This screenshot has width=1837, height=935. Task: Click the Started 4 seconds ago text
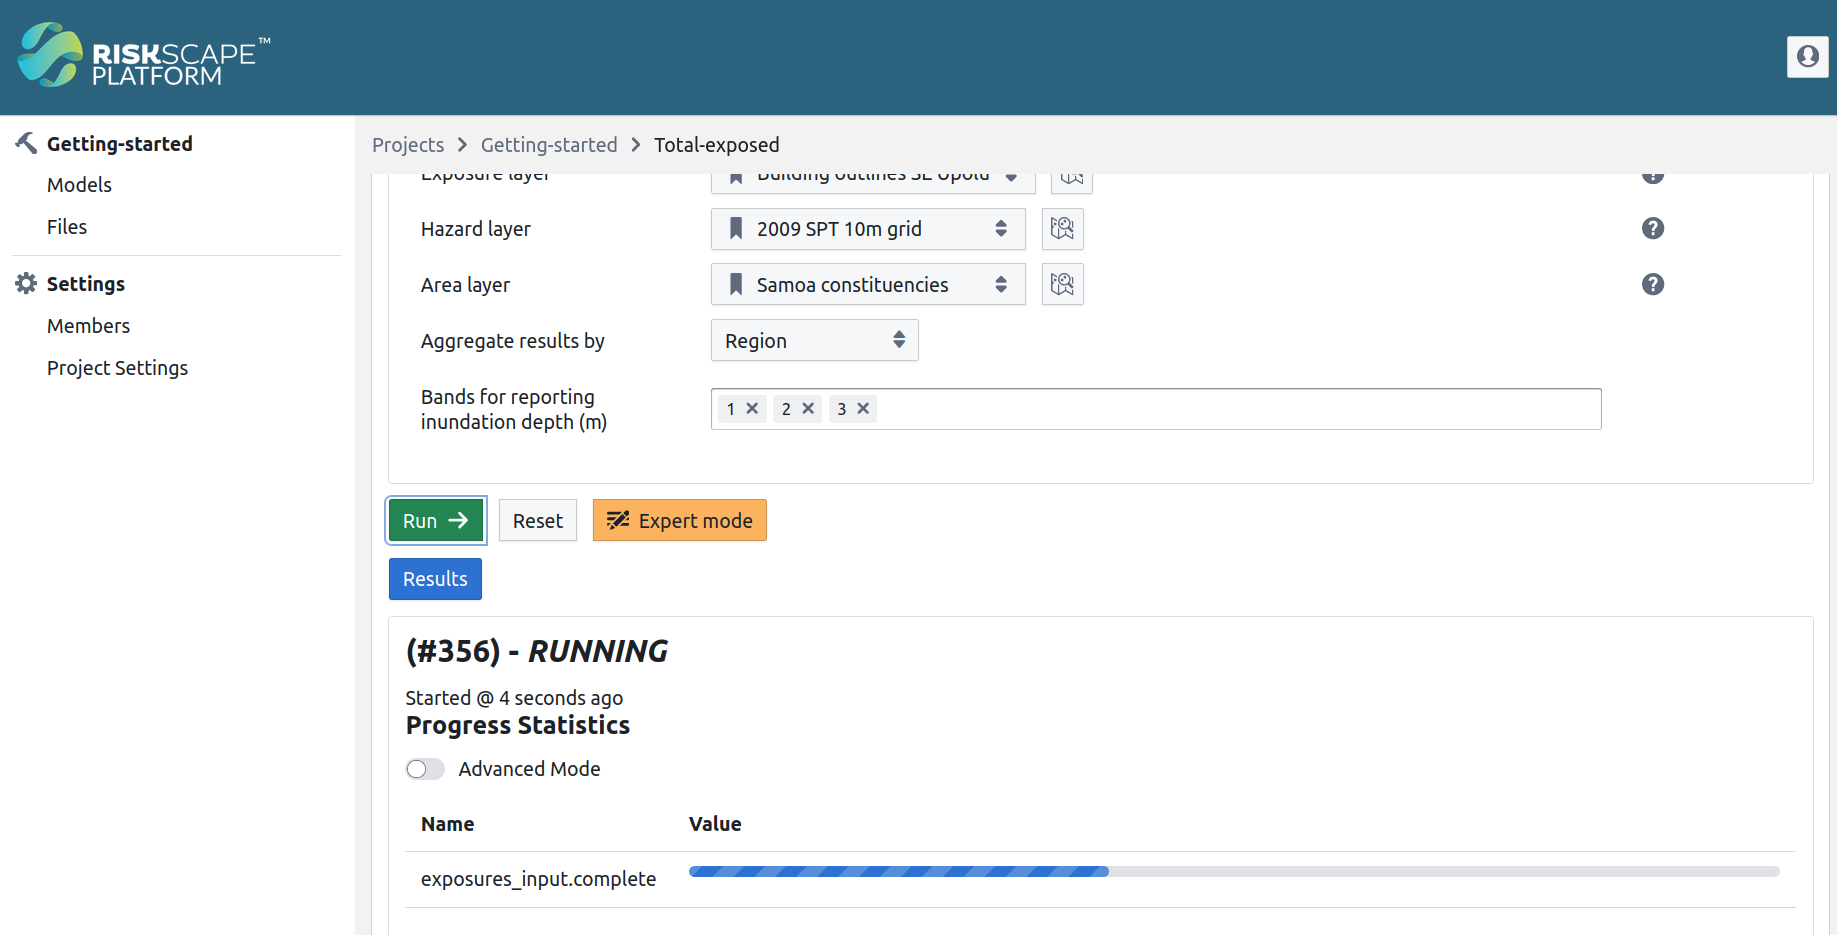click(514, 698)
